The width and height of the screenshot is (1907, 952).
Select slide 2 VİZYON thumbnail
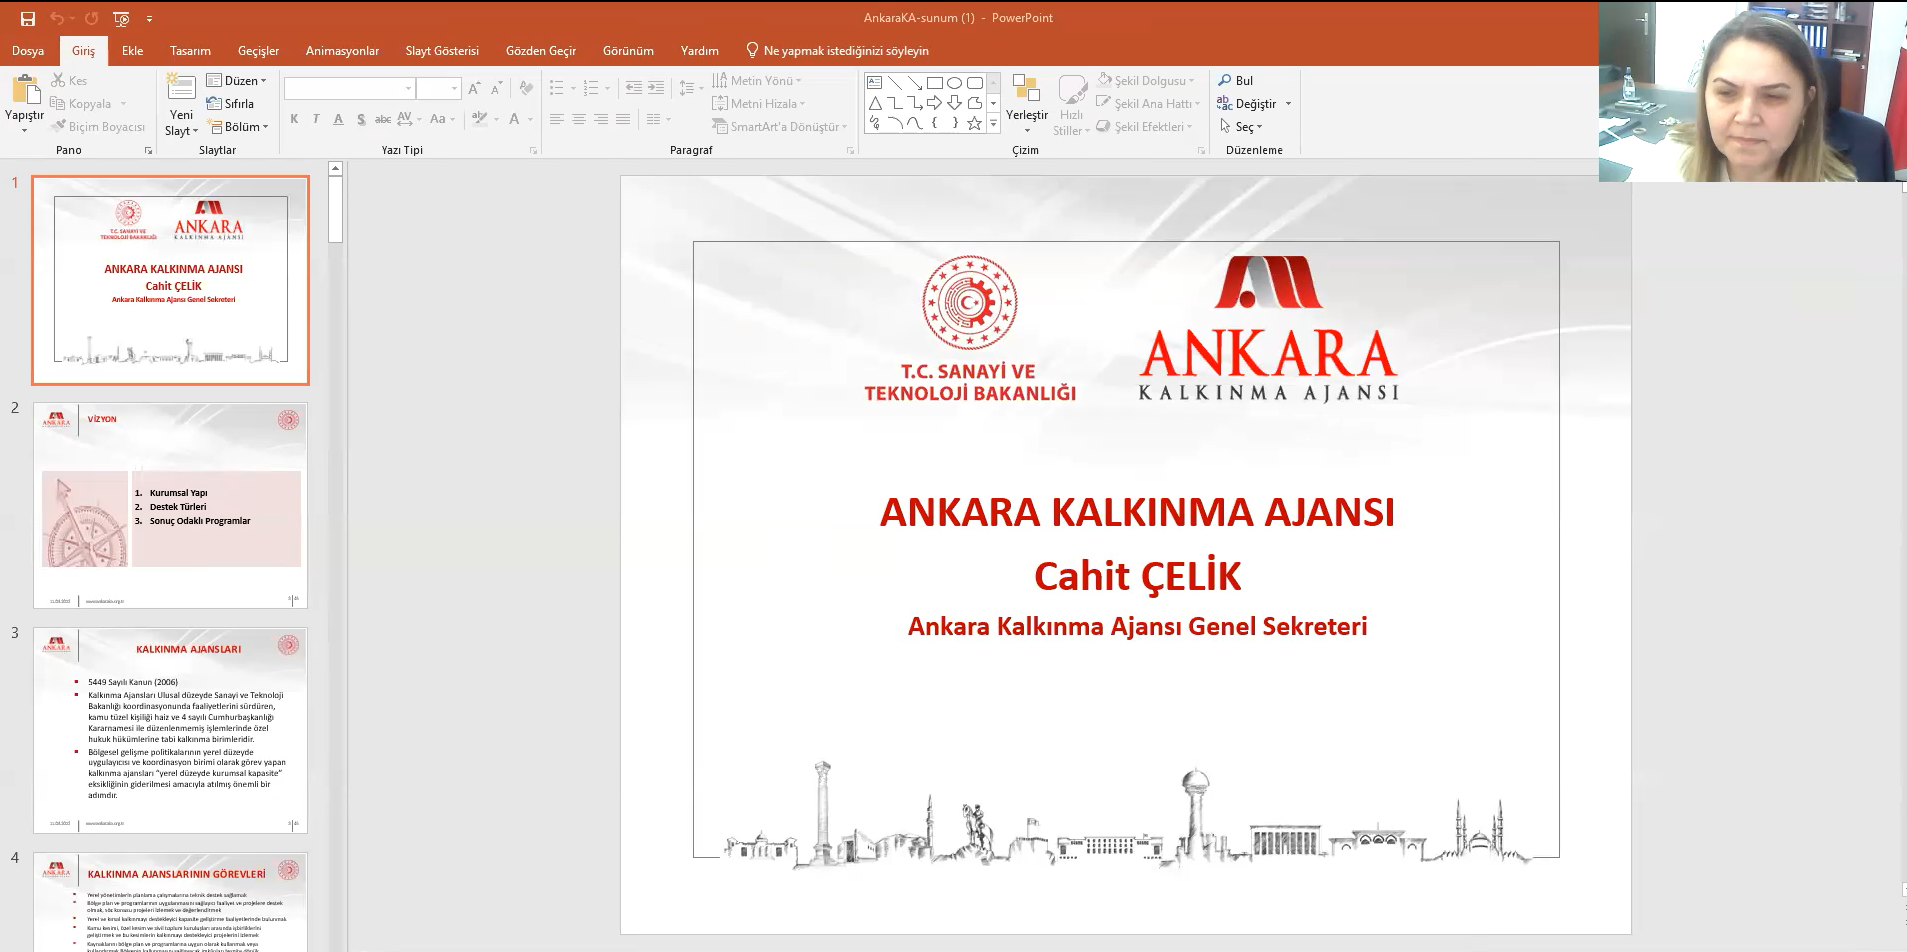[171, 505]
